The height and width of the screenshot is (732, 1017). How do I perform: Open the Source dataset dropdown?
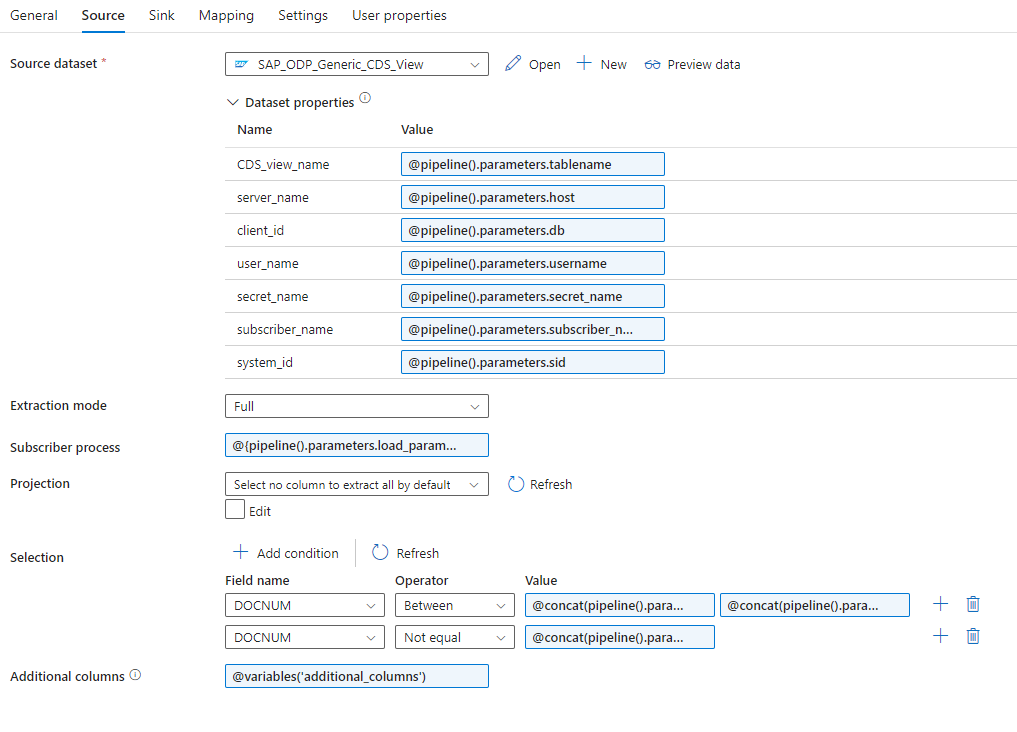(356, 64)
